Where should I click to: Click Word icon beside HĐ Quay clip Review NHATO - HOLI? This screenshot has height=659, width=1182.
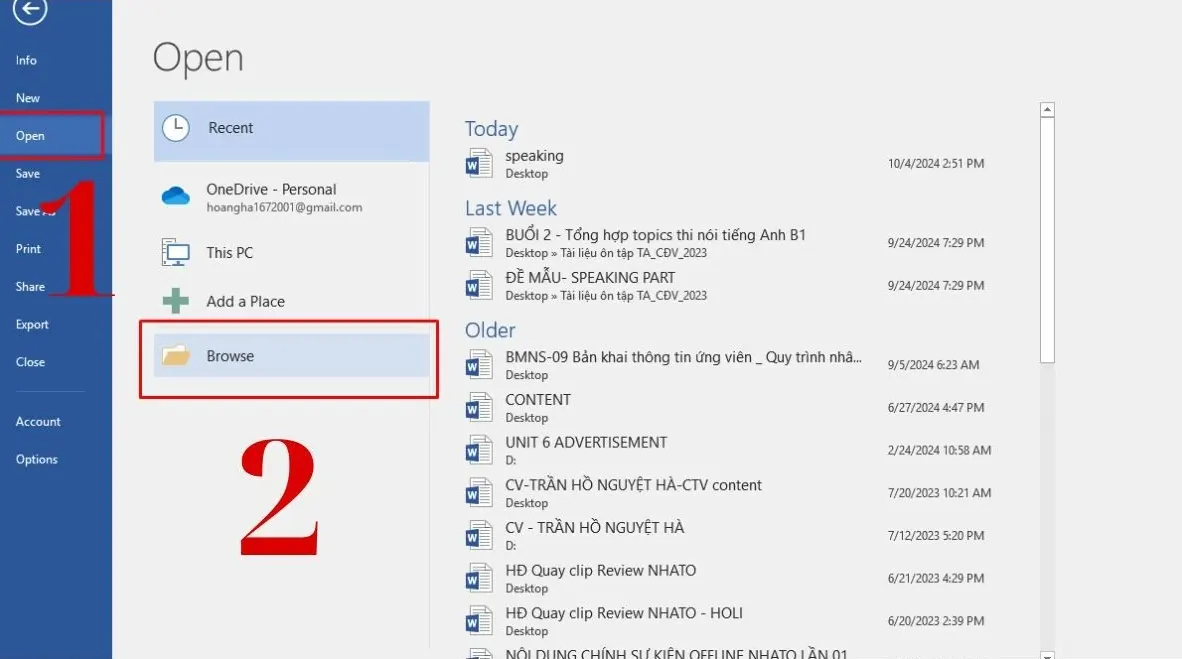click(479, 621)
